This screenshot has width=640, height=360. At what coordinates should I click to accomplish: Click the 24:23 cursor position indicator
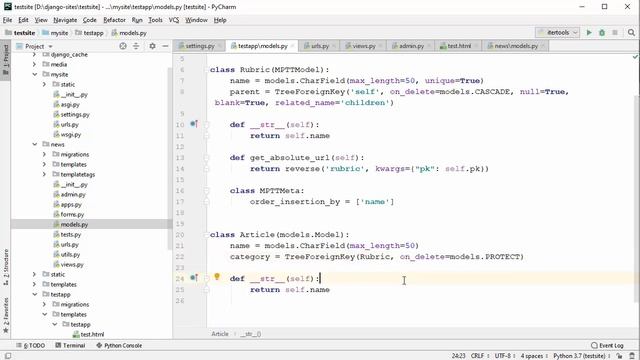tap(458, 356)
